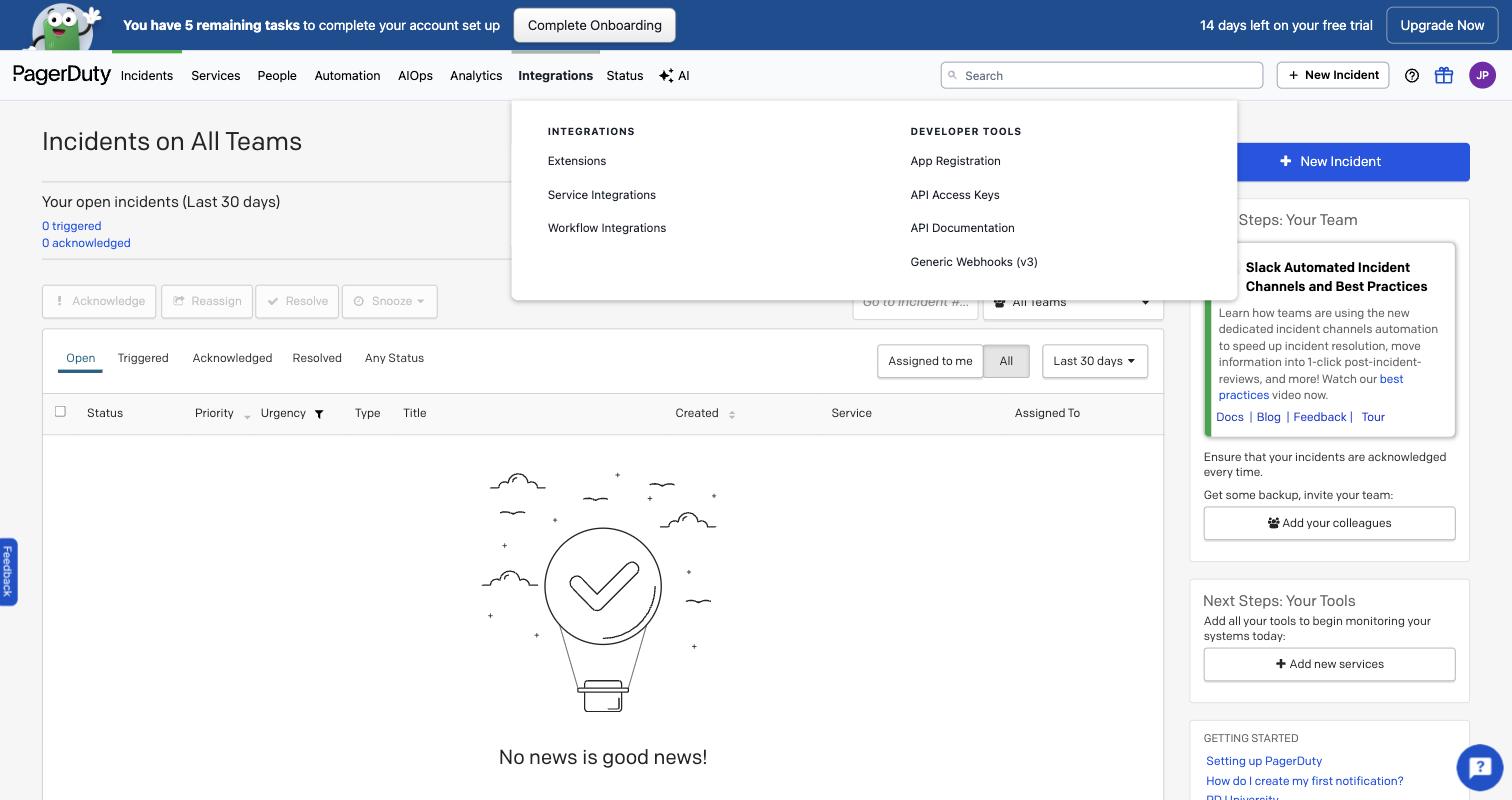Open the 0 triggered link

[72, 226]
